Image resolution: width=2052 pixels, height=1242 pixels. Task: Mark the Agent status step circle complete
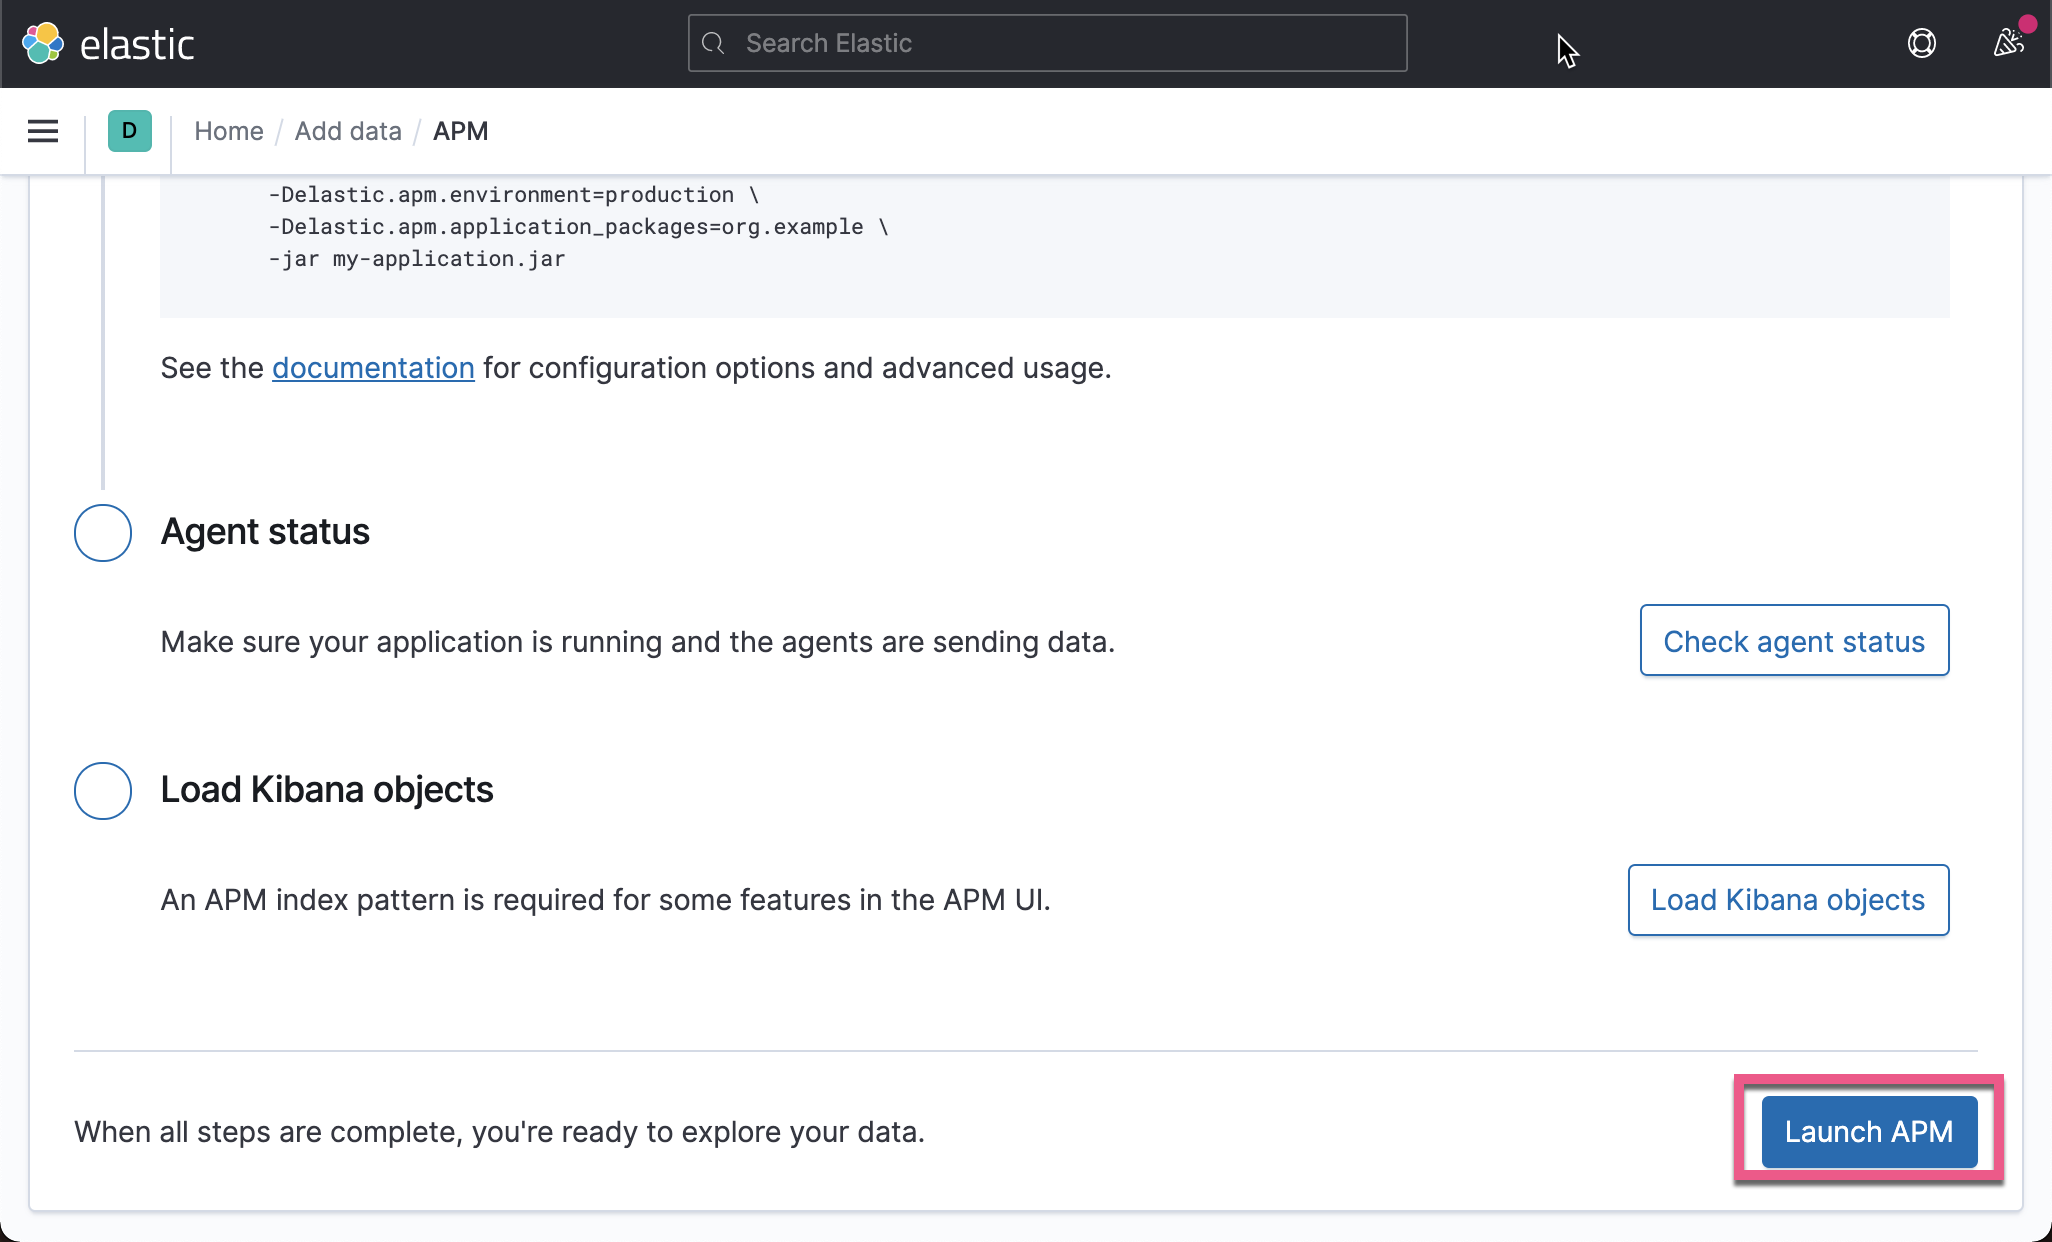point(102,533)
